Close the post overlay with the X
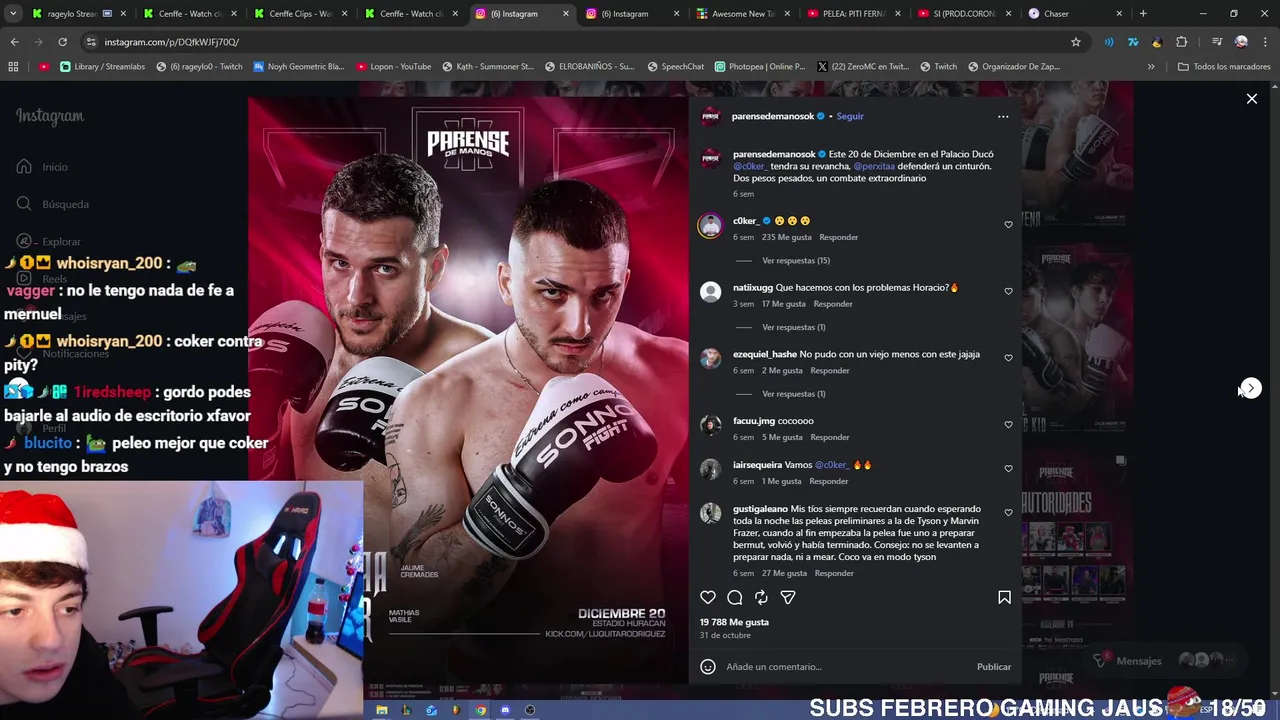Viewport: 1280px width, 720px height. pyautogui.click(x=1251, y=99)
